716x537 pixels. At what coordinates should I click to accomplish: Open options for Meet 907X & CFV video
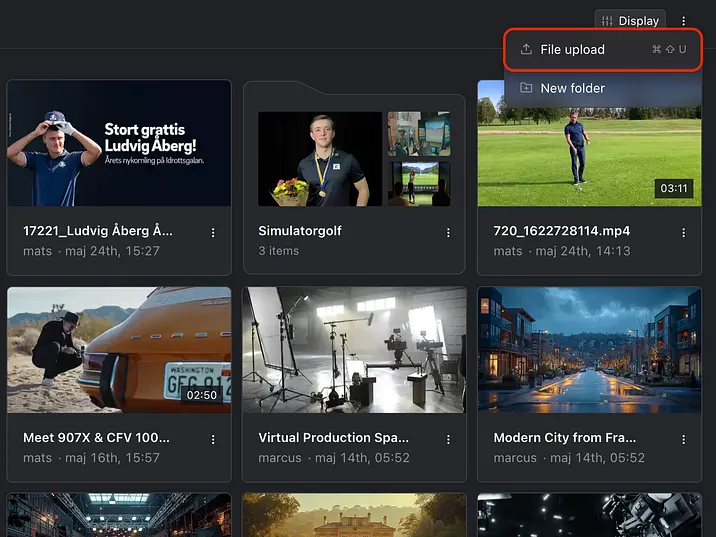pyautogui.click(x=213, y=439)
